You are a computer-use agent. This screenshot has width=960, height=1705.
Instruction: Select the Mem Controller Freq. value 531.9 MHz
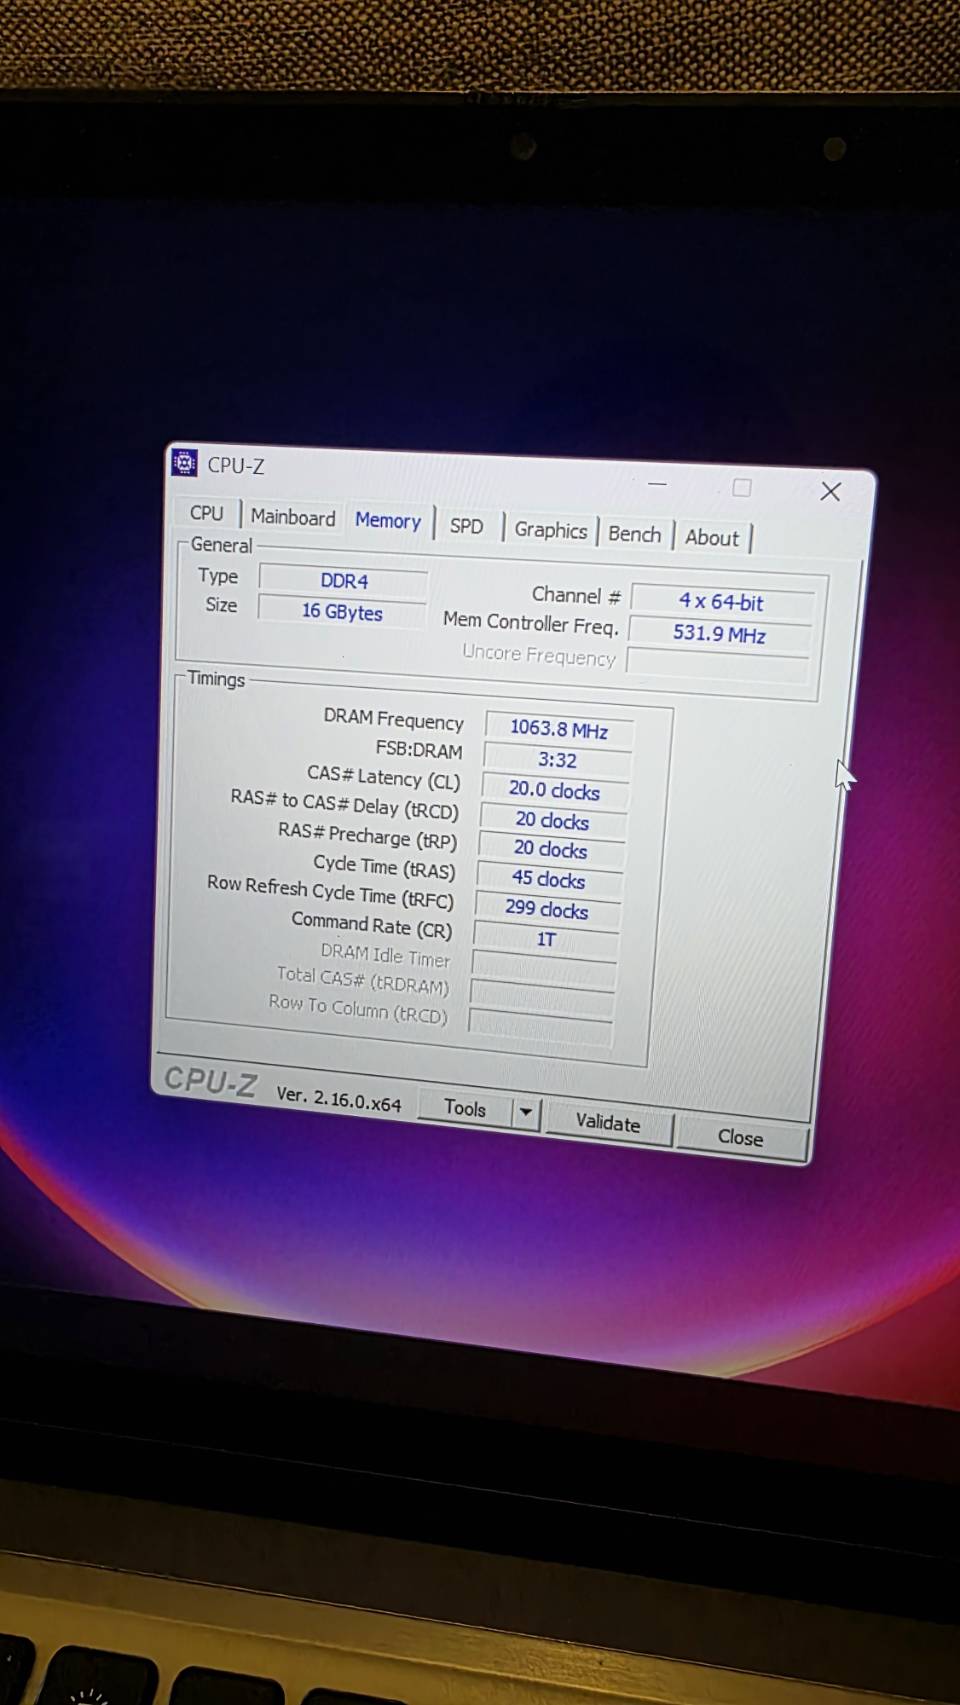coord(719,633)
